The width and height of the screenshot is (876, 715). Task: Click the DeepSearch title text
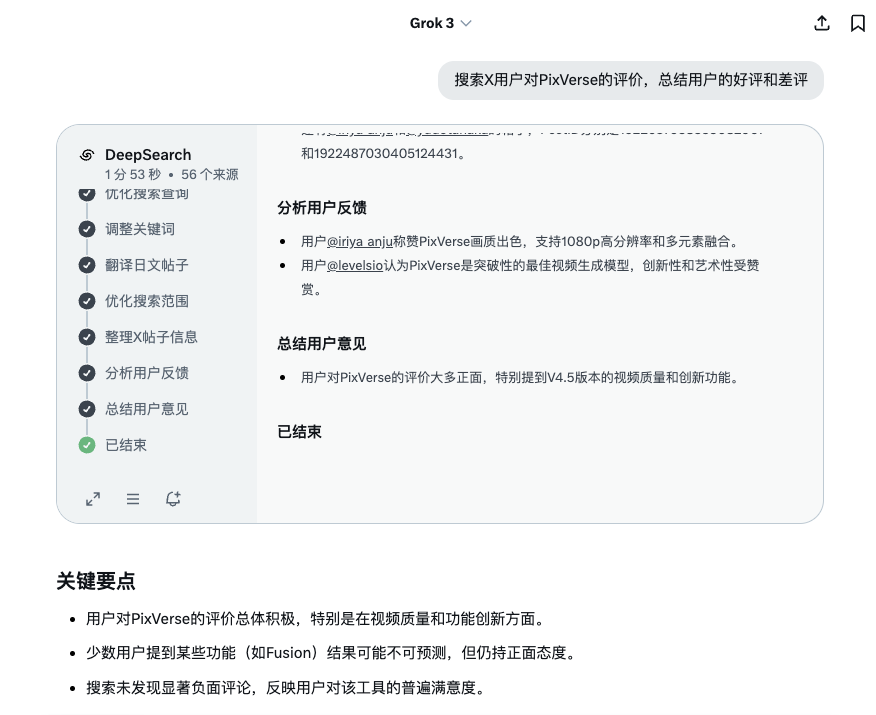(x=148, y=155)
